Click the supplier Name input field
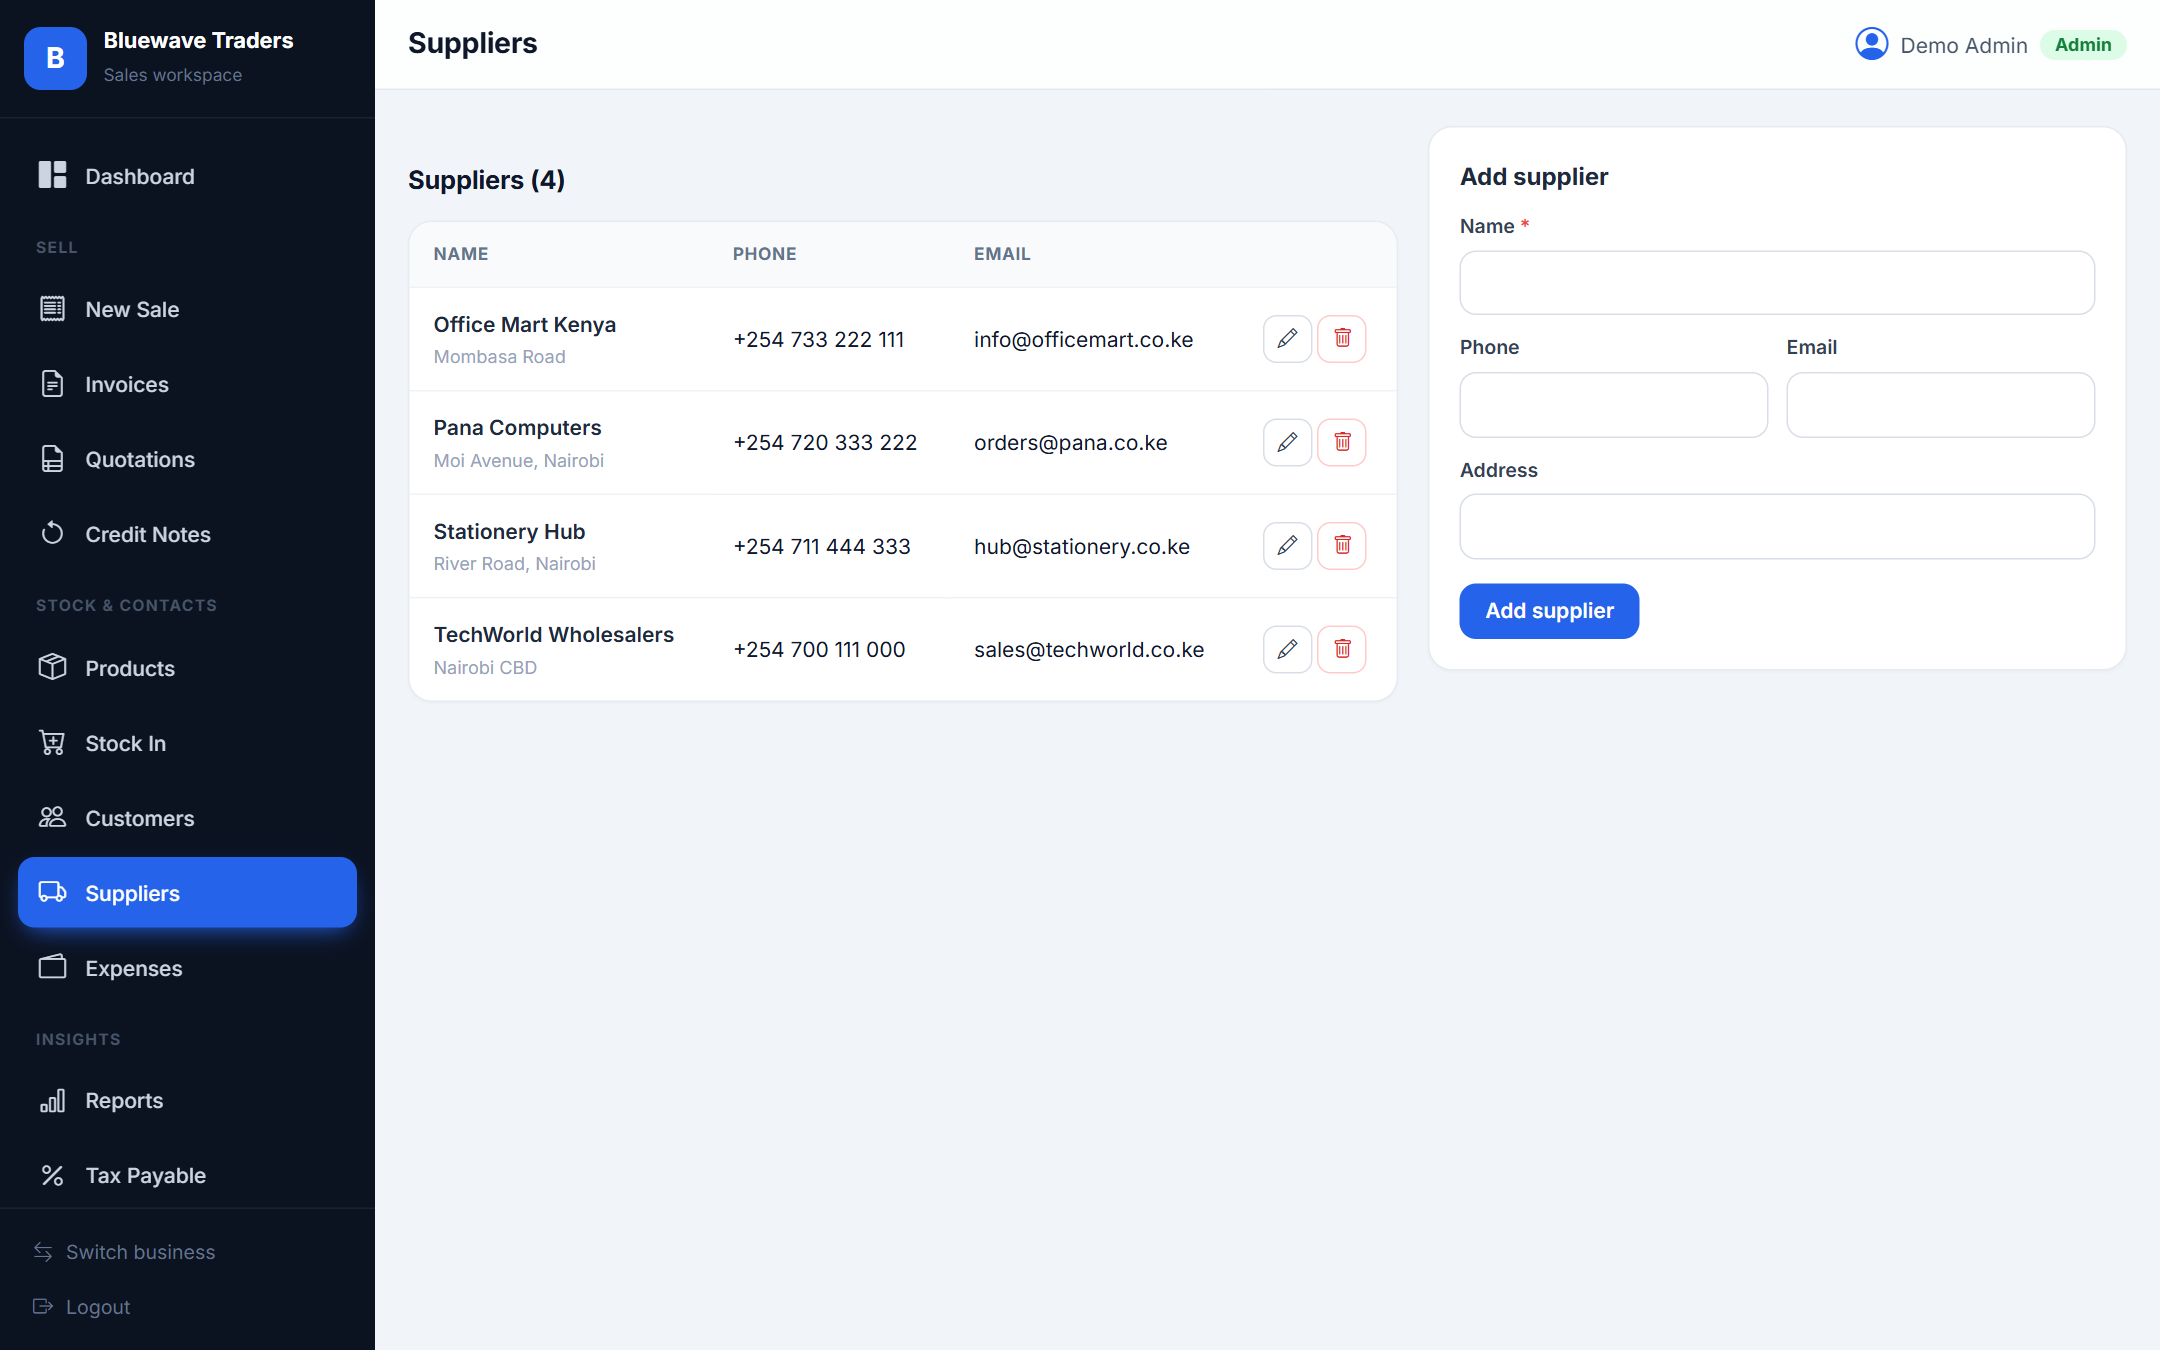The image size is (2160, 1350). pos(1777,283)
